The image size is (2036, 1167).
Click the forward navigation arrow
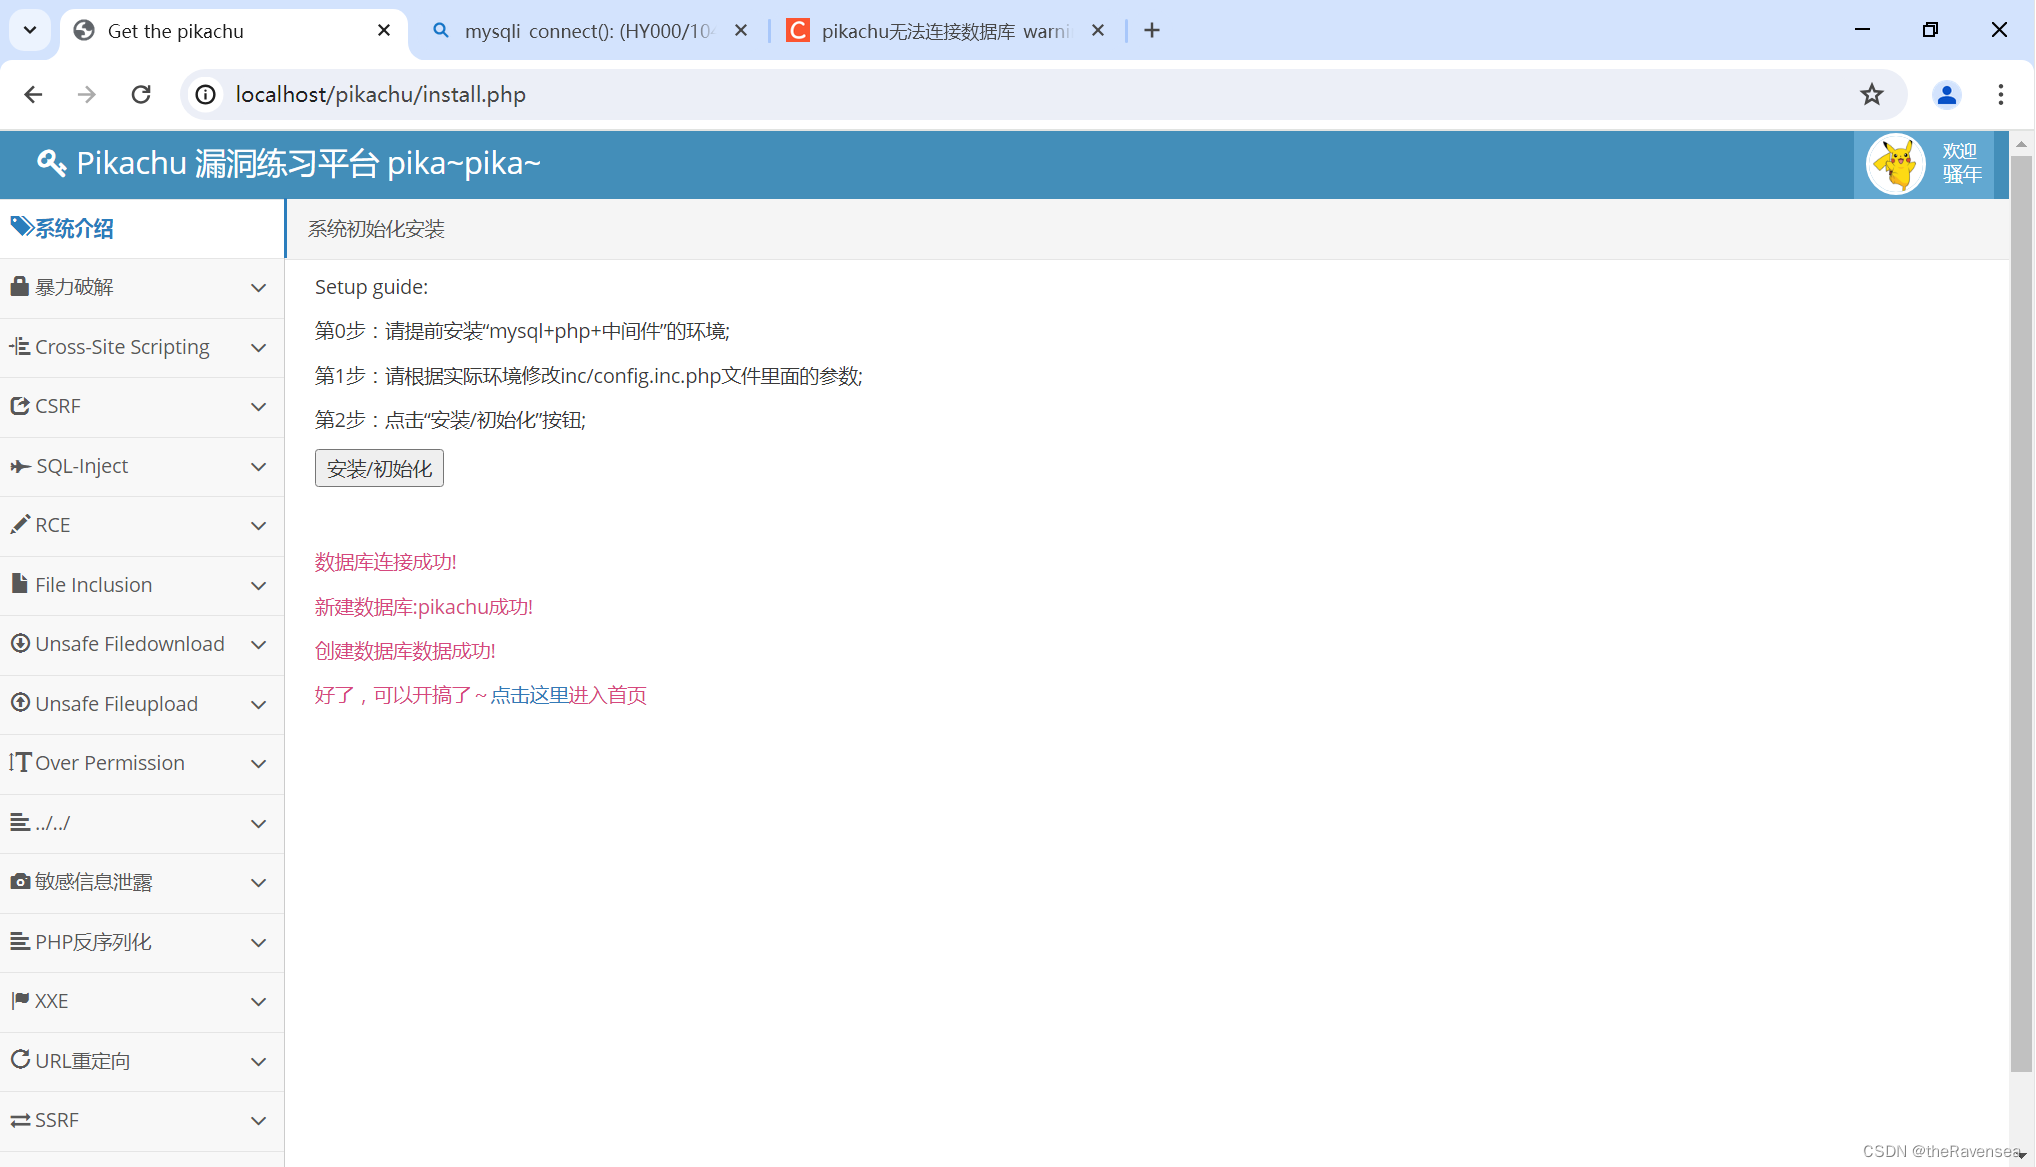87,94
